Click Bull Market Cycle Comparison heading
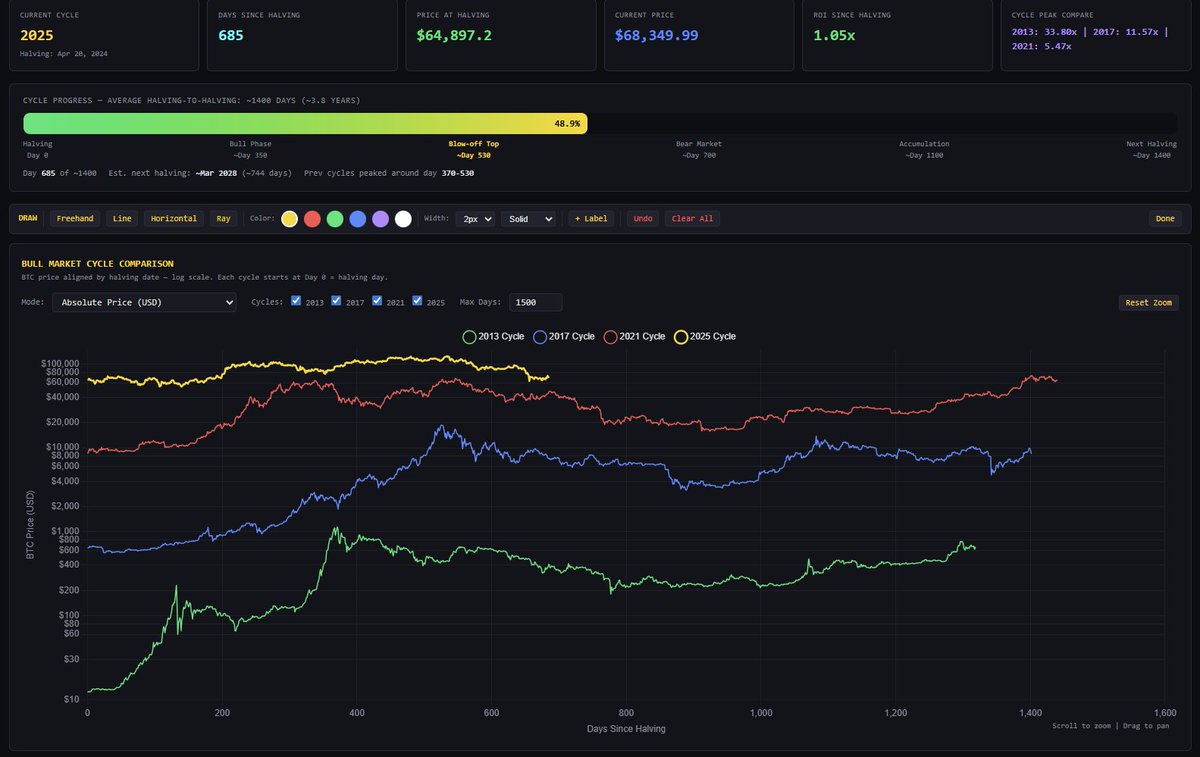The width and height of the screenshot is (1200, 757). 97,264
